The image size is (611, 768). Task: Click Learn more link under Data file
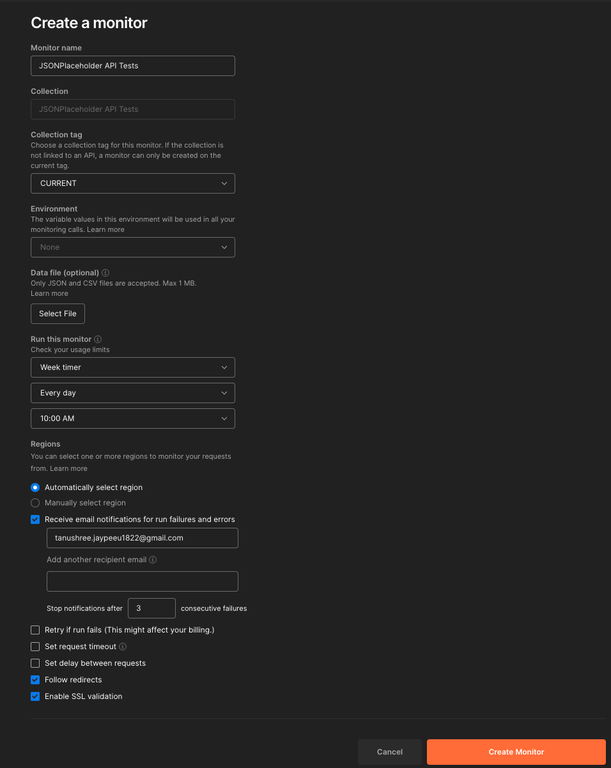(49, 293)
